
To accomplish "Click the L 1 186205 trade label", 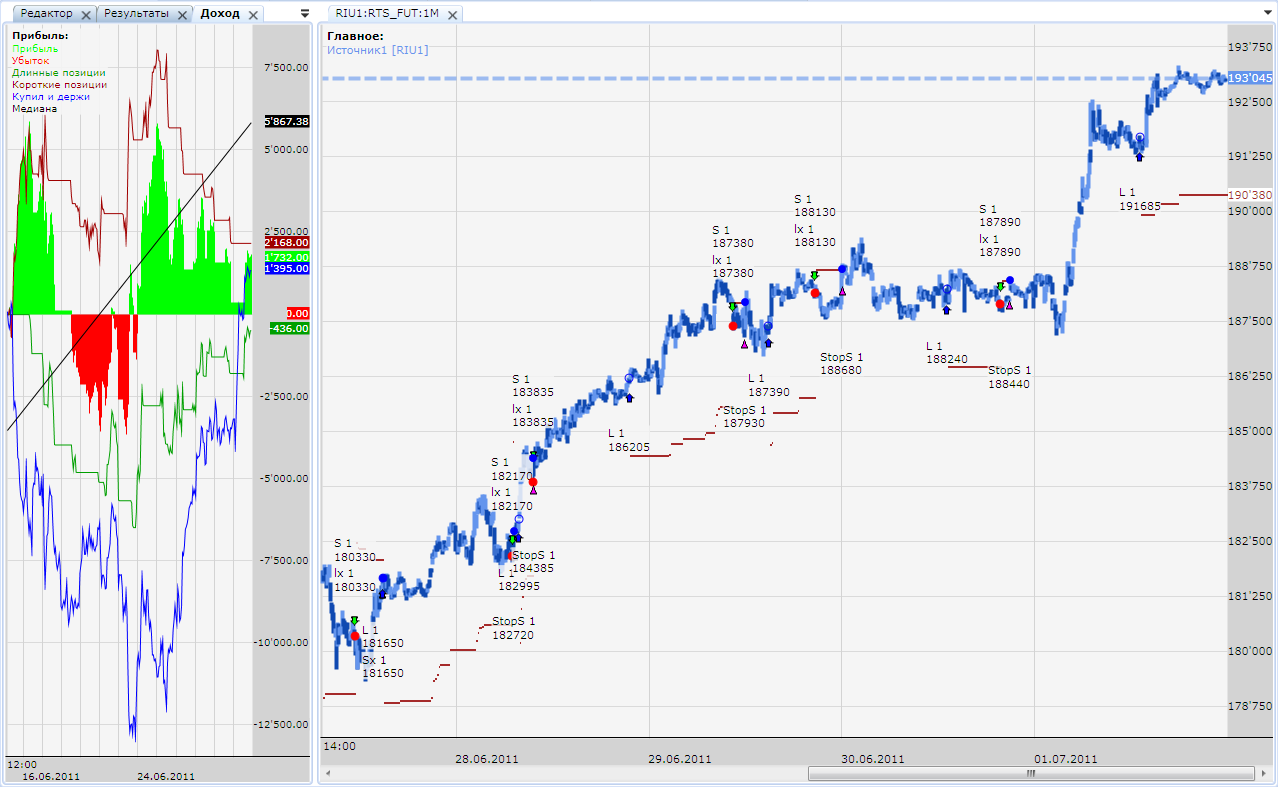I will tap(629, 440).
